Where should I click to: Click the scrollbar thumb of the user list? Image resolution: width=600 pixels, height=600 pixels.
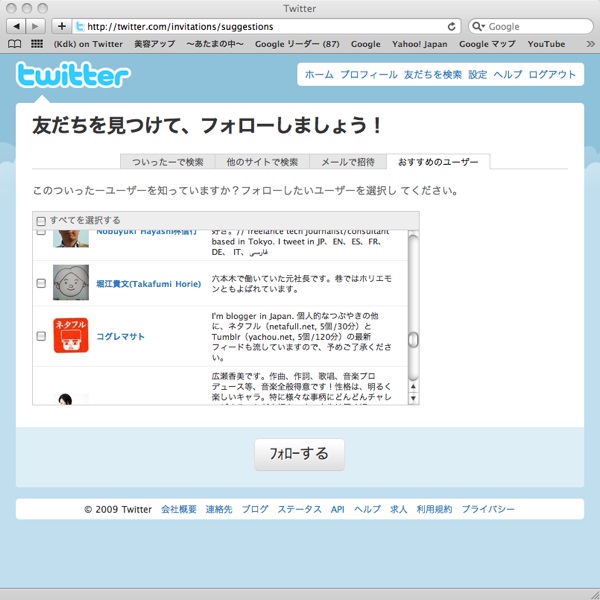point(413,340)
